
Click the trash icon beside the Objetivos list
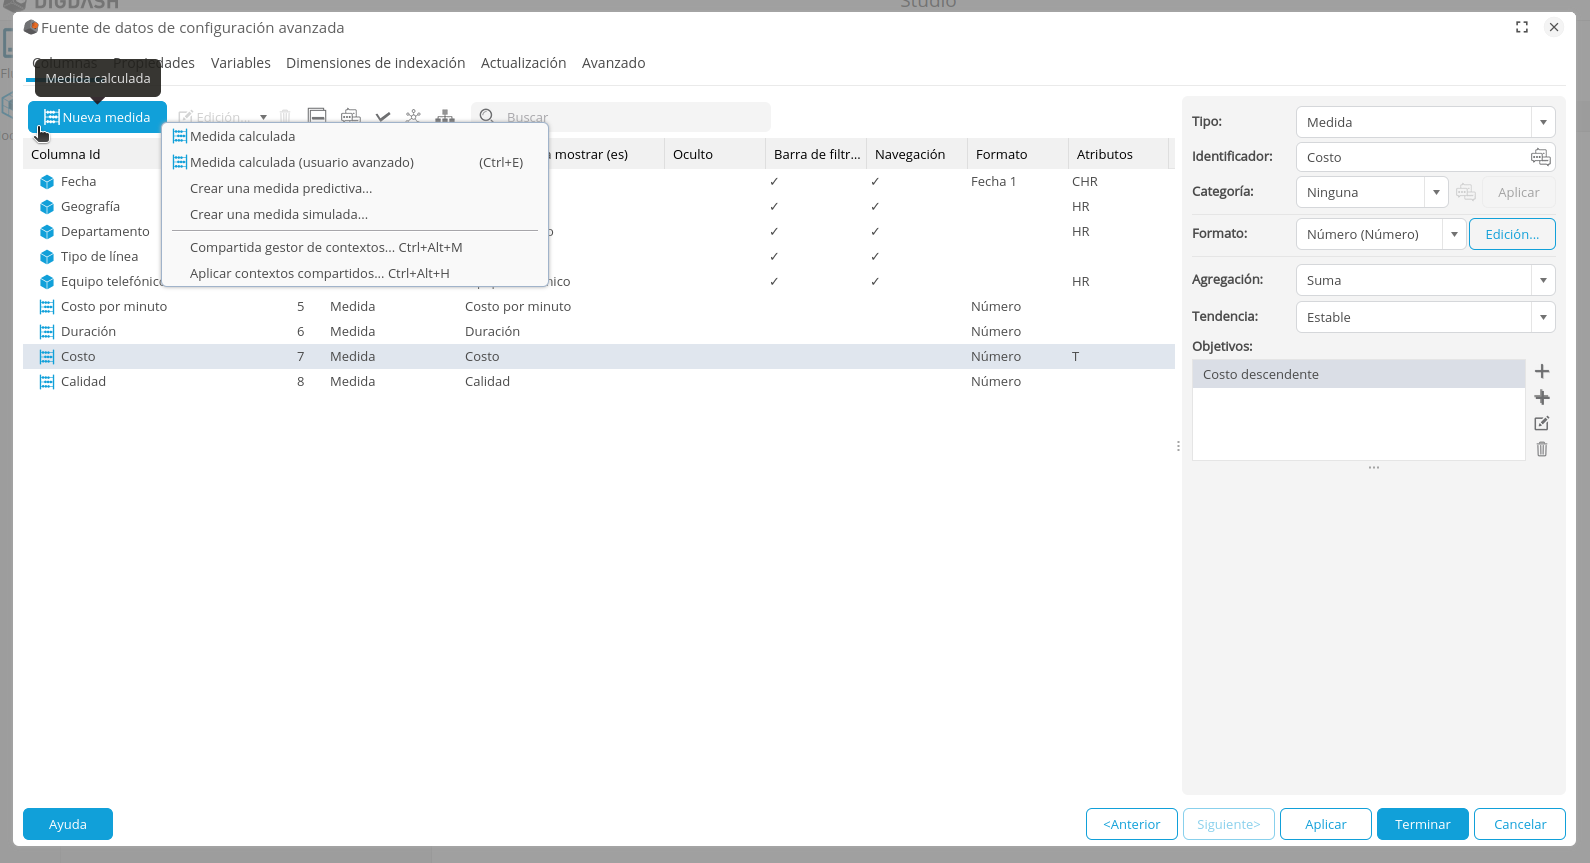pos(1542,449)
